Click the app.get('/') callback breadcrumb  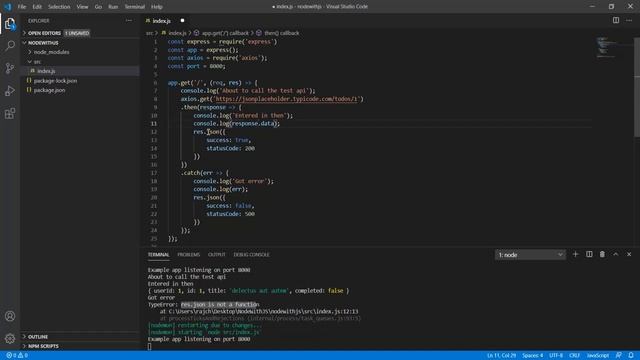click(225, 33)
